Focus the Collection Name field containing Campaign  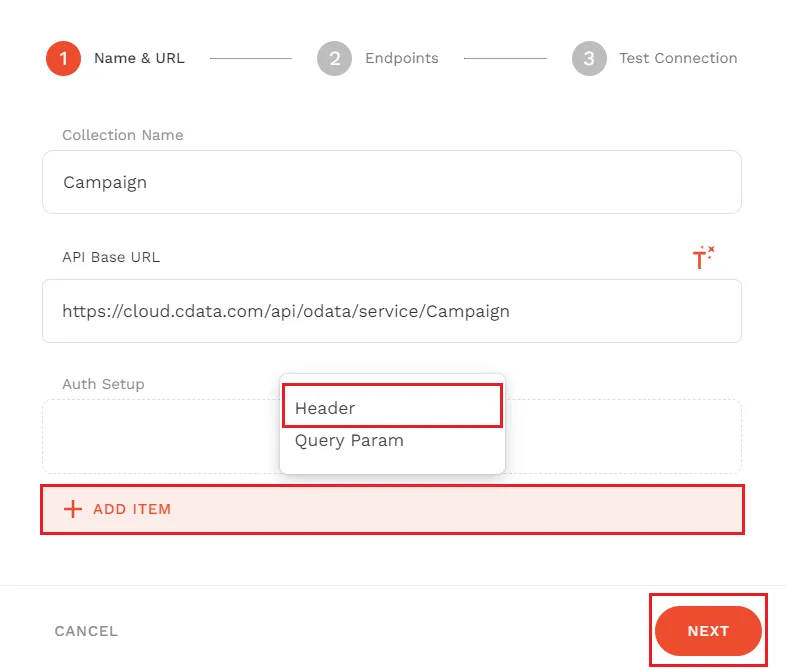coord(391,182)
